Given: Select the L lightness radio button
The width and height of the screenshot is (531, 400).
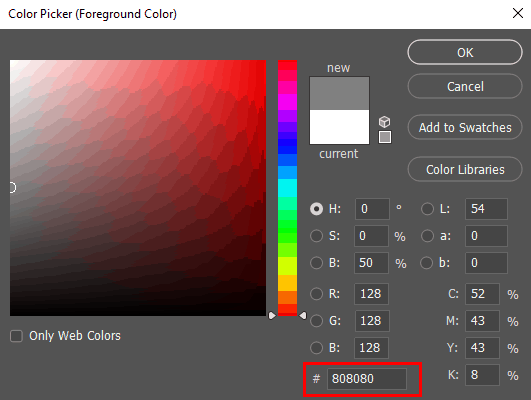Looking at the screenshot, I should [x=427, y=209].
